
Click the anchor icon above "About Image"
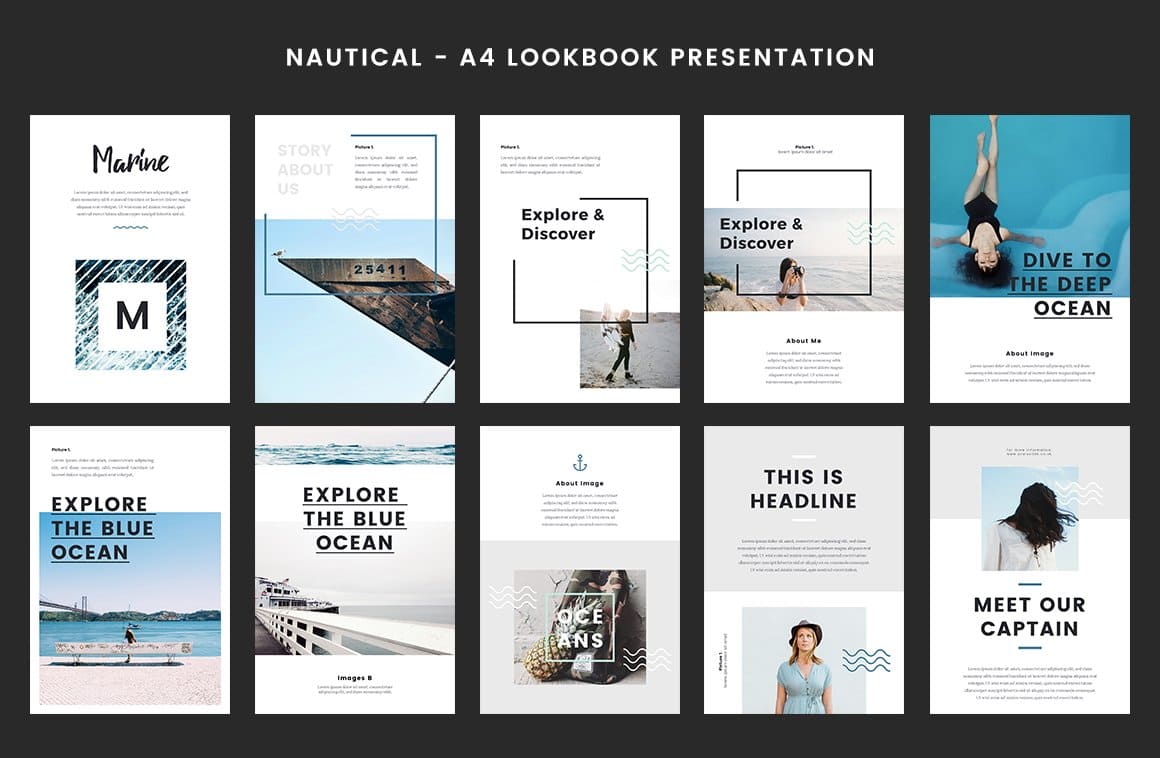(581, 462)
